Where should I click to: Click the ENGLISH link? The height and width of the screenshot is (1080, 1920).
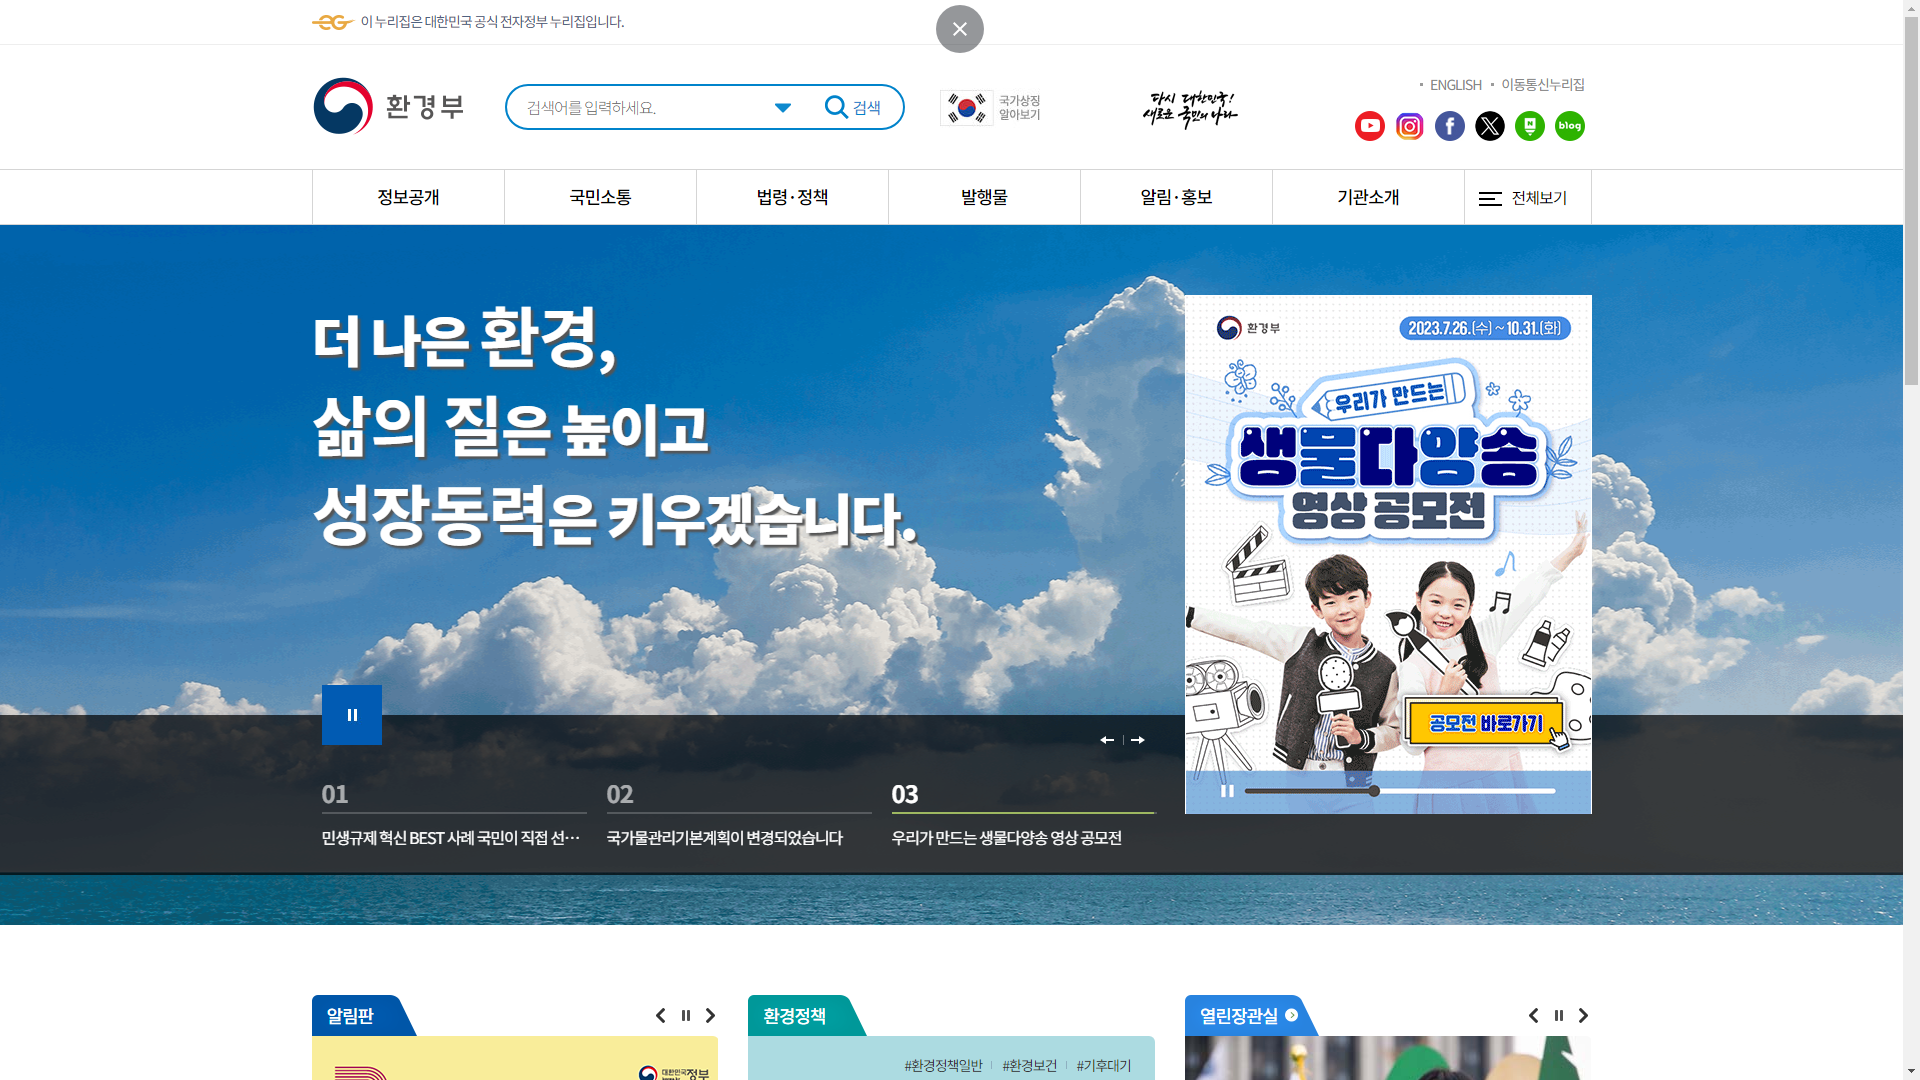point(1455,85)
